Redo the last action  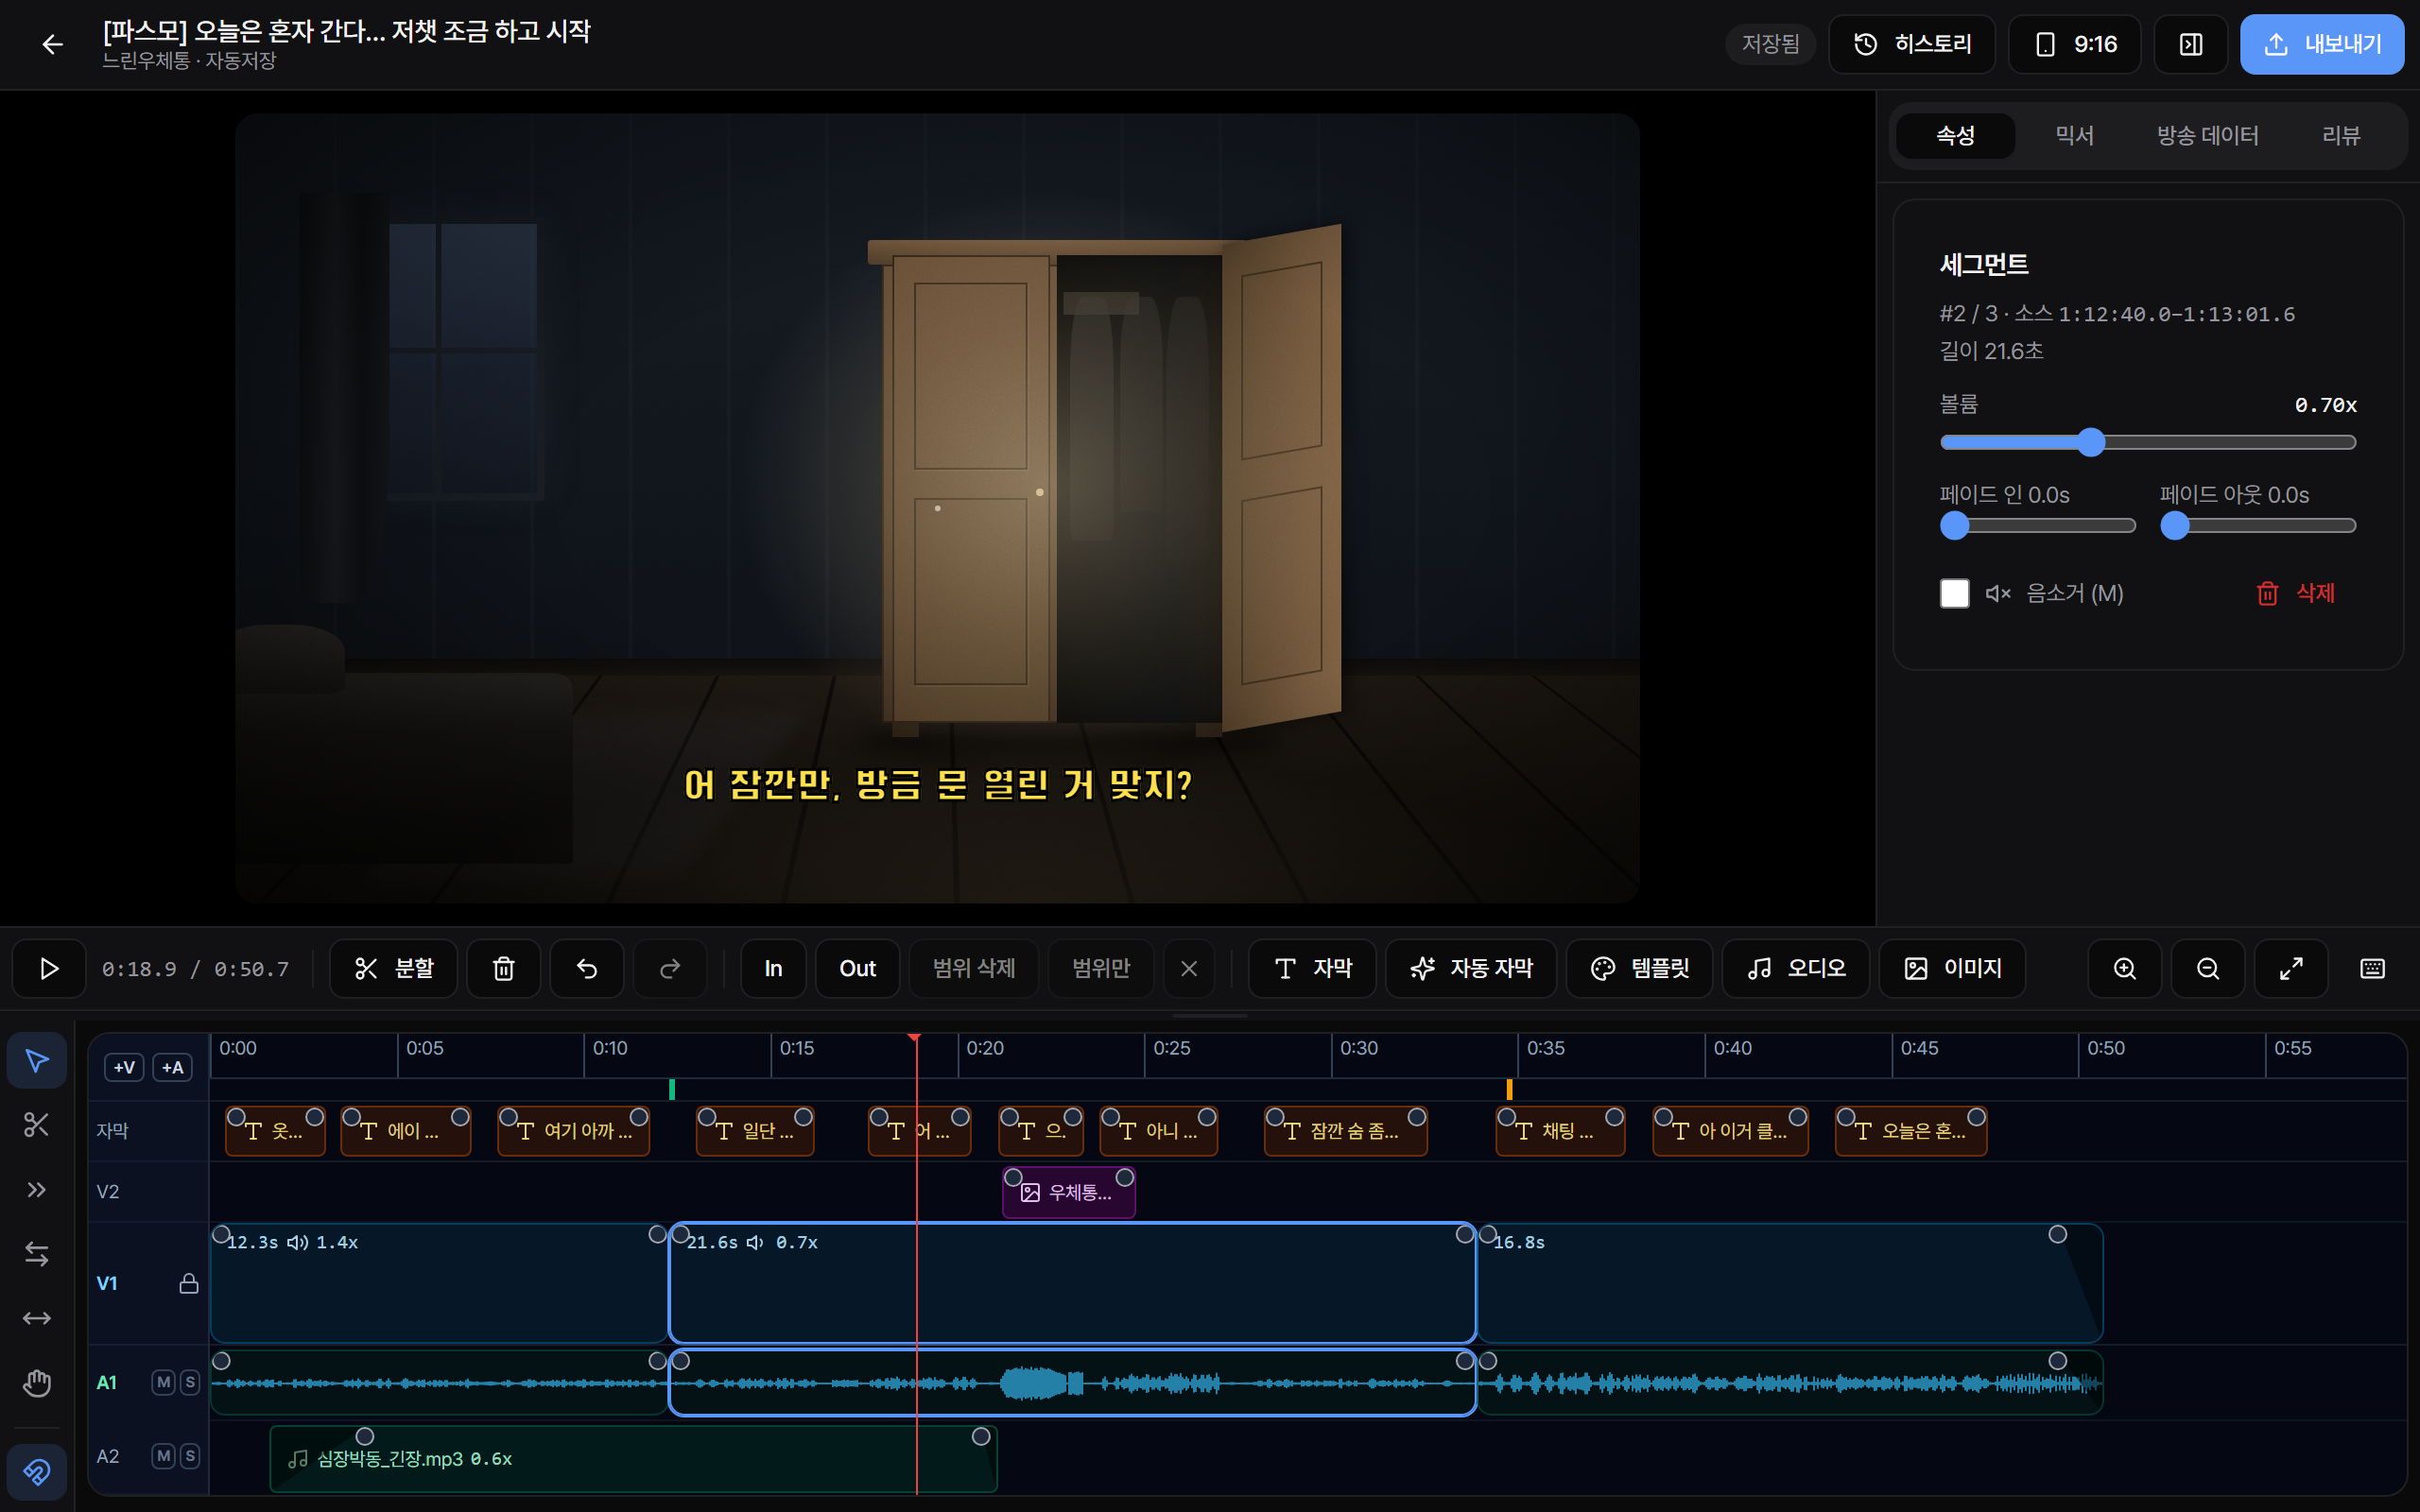(670, 968)
